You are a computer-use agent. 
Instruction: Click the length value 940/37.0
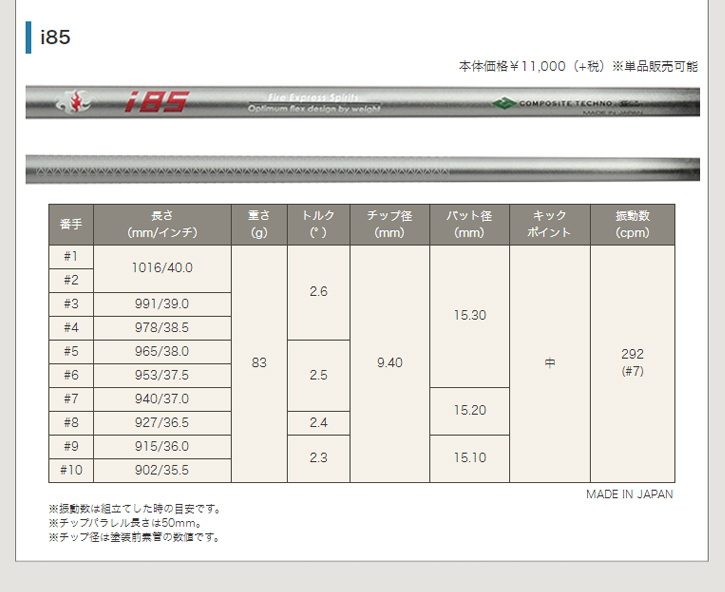162,399
